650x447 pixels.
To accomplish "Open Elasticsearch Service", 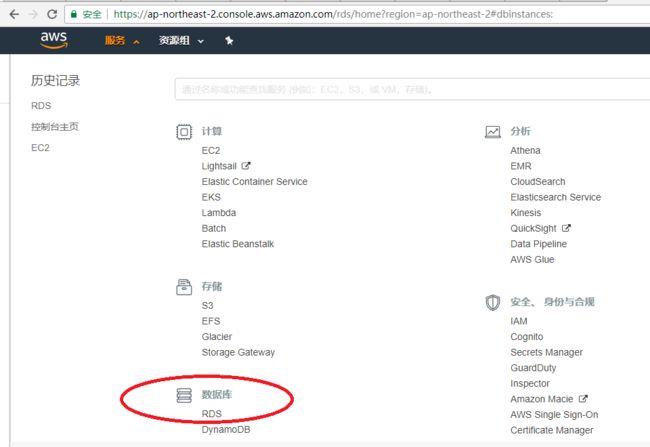I will click(556, 197).
